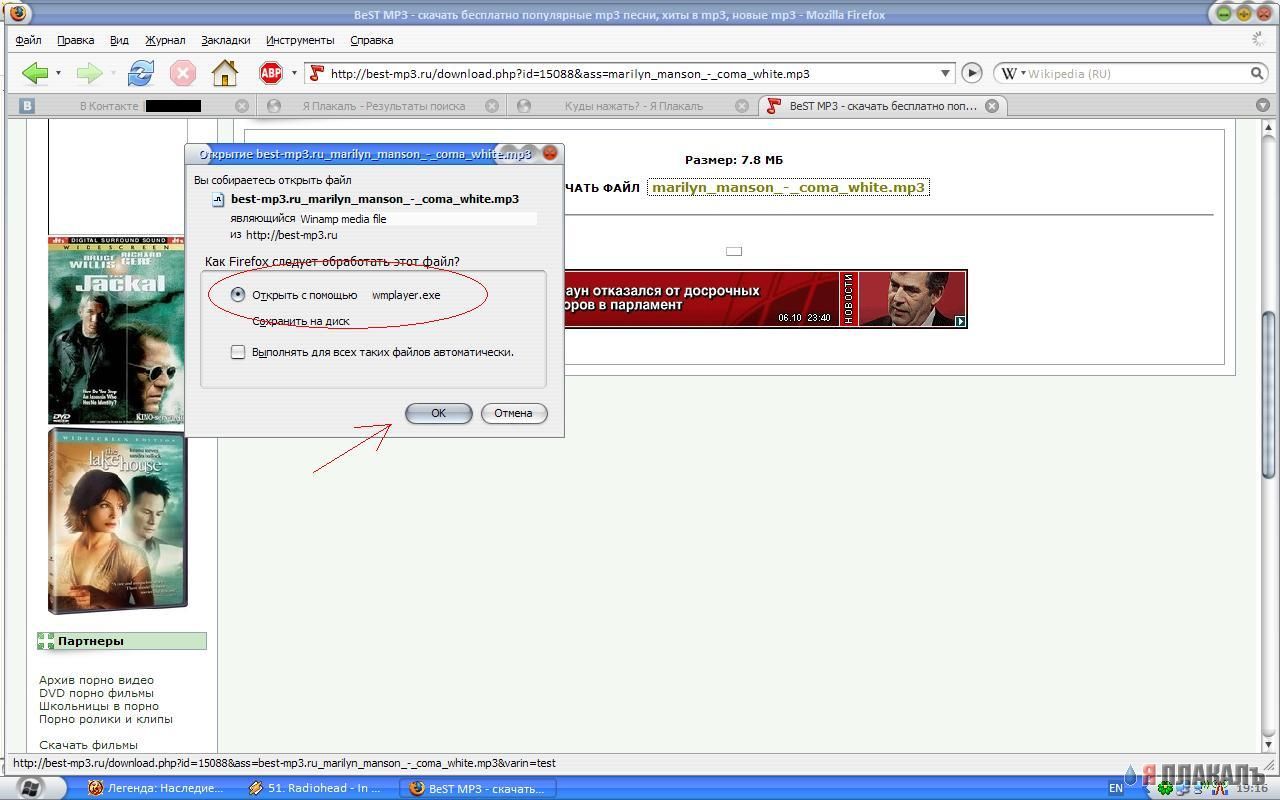
Task: Click the scrollbar down arrow
Action: tap(1270, 745)
